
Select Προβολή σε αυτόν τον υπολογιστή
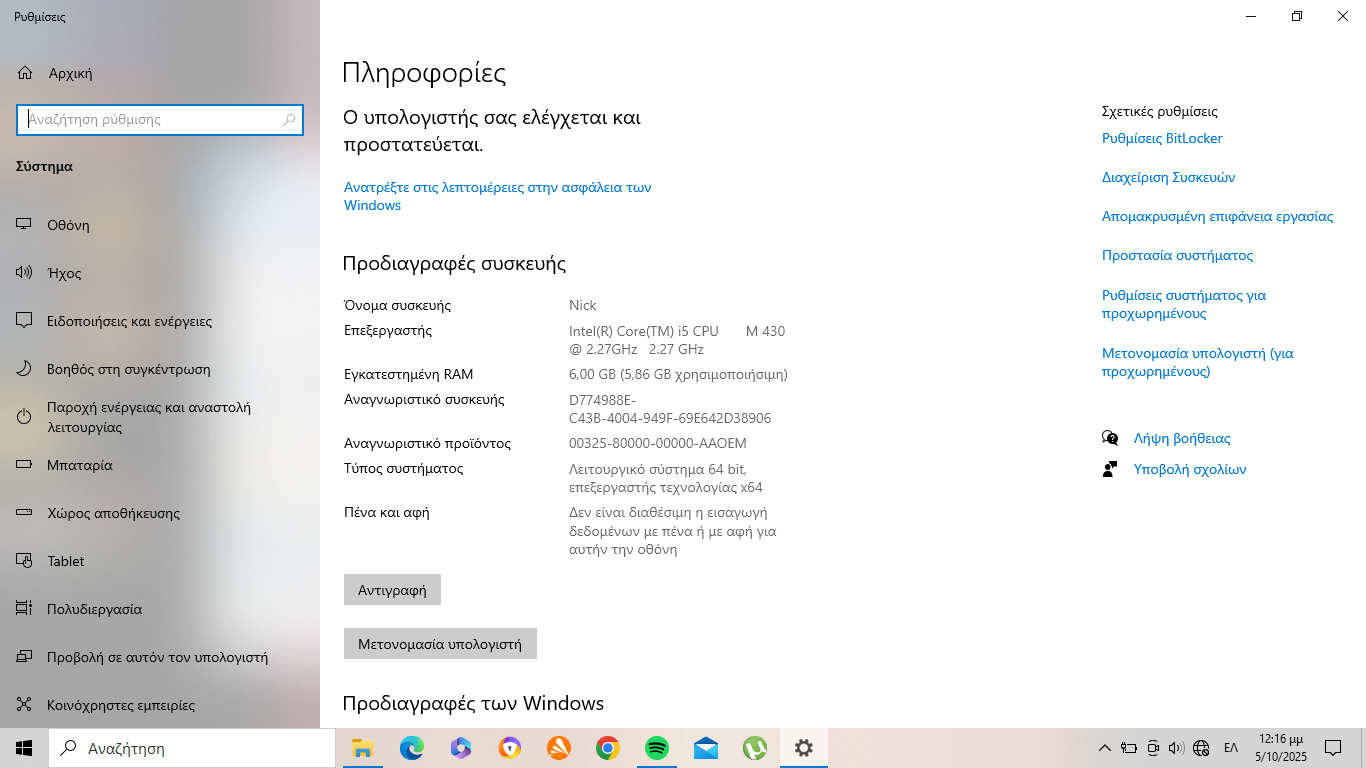pos(160,657)
